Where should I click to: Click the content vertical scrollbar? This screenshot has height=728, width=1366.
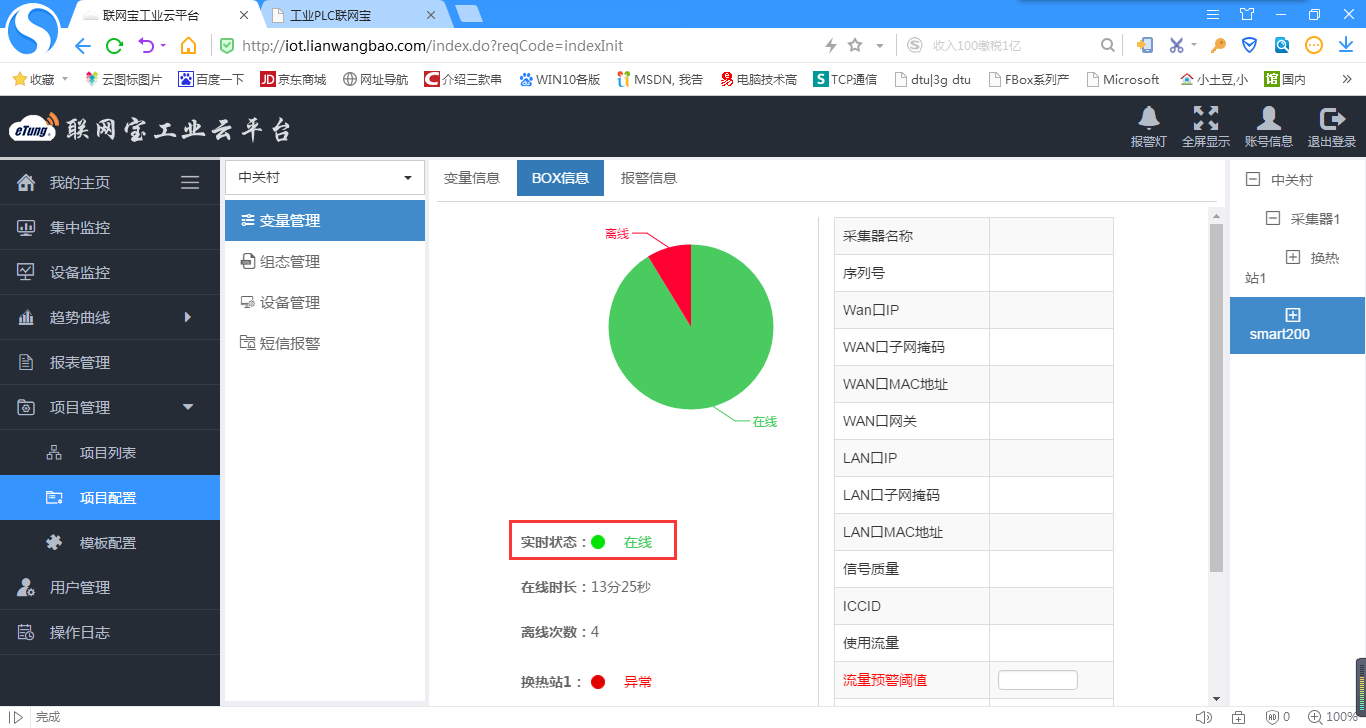click(1216, 398)
